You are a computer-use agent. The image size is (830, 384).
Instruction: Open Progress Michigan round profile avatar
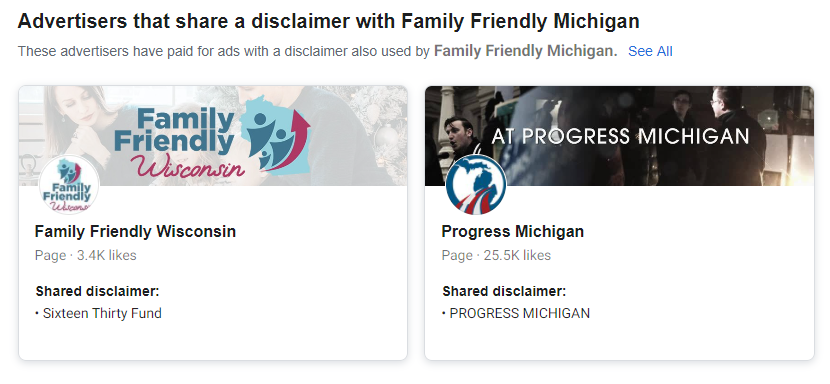tap(475, 185)
